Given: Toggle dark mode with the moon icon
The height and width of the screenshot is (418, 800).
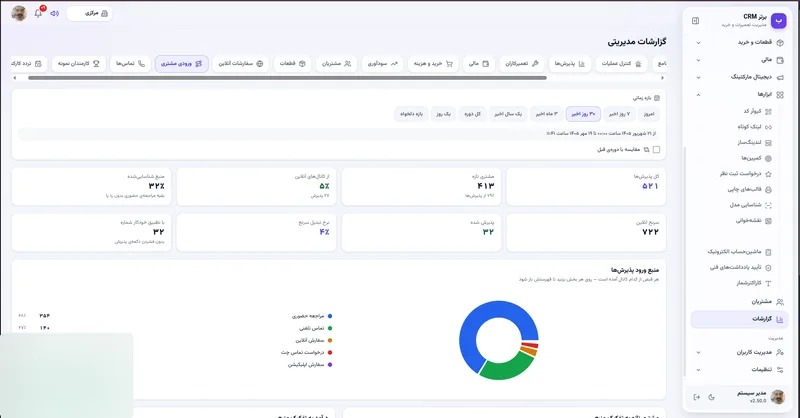Looking at the screenshot, I should pyautogui.click(x=711, y=397).
